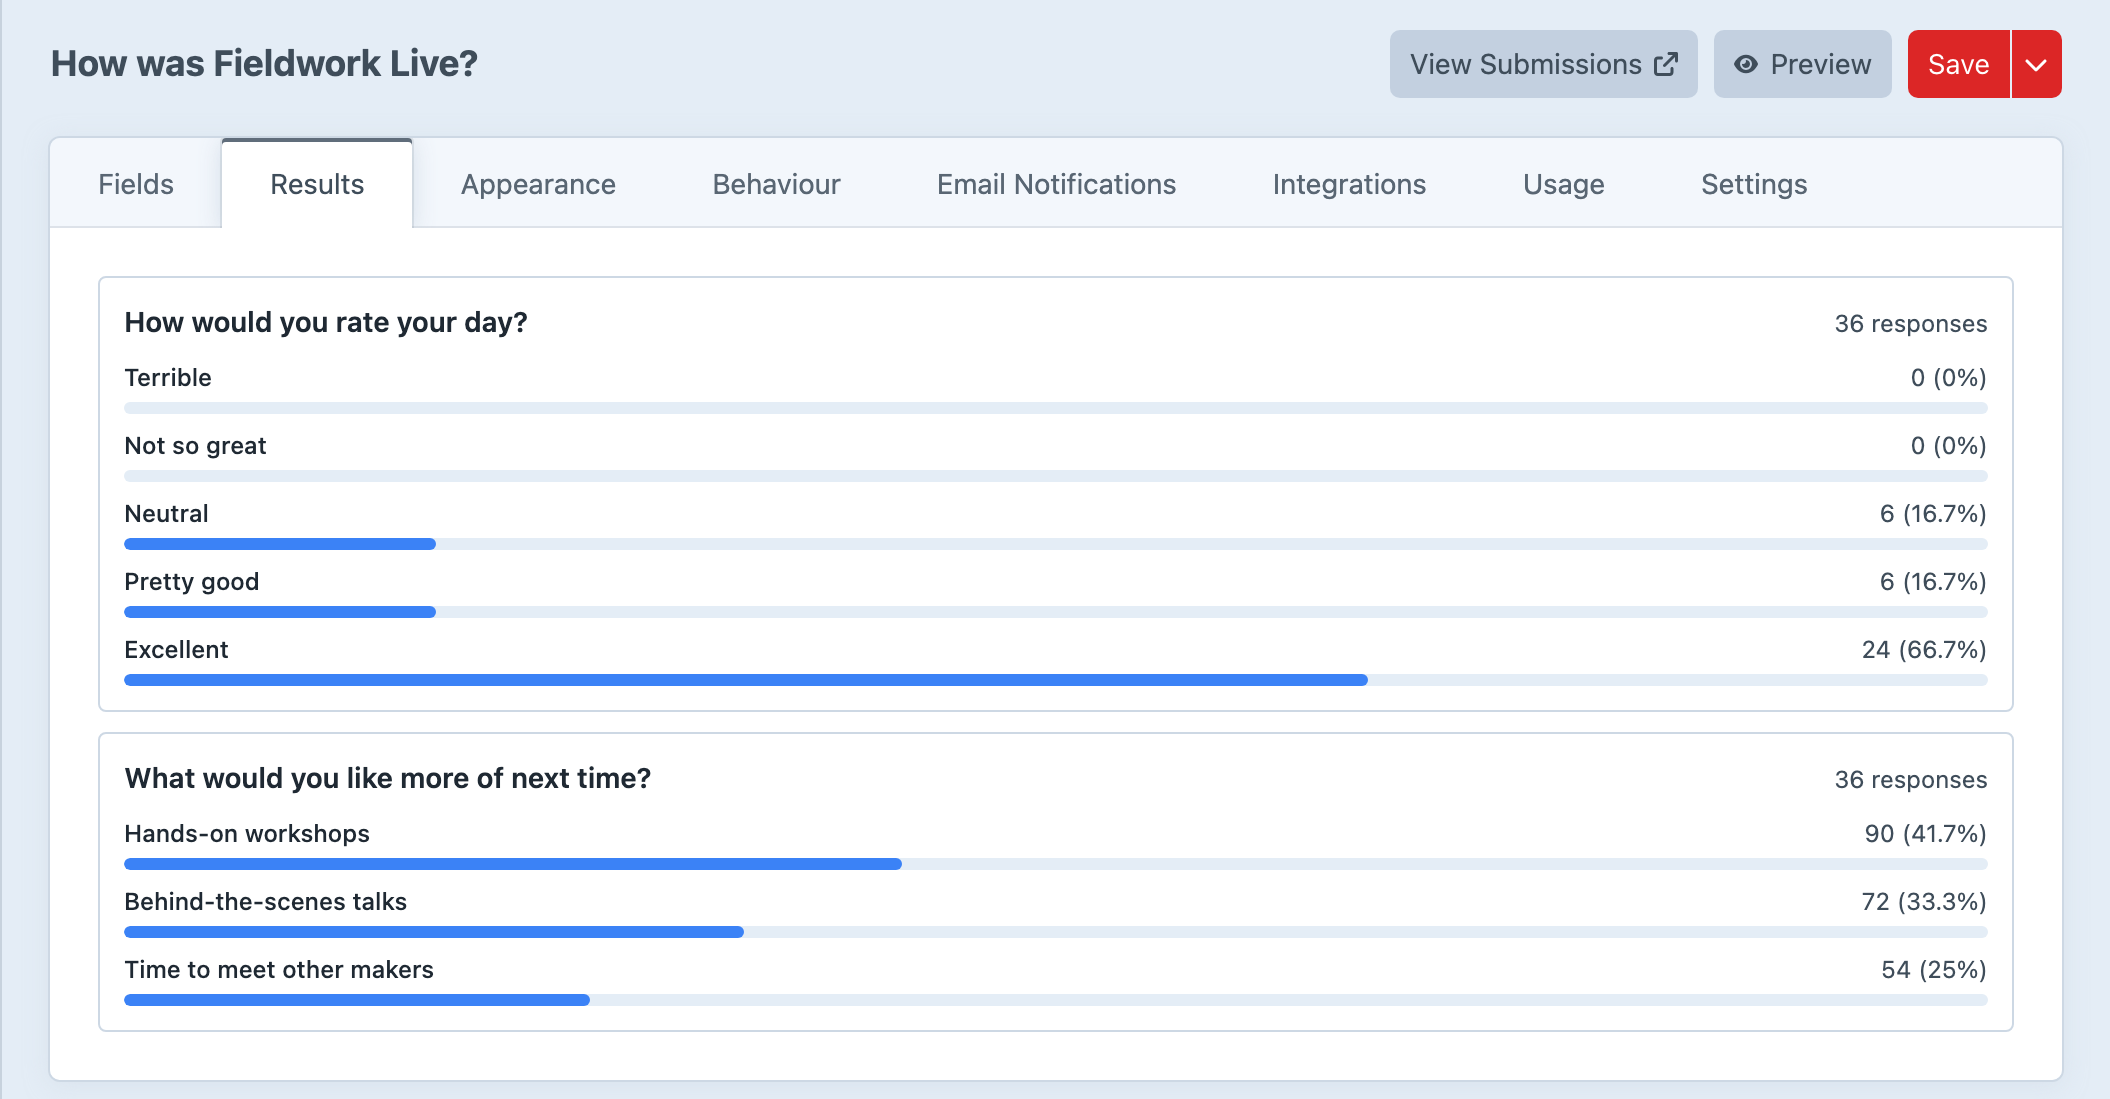
Task: Click the external link icon in View Submissions
Action: pyautogui.click(x=1665, y=64)
